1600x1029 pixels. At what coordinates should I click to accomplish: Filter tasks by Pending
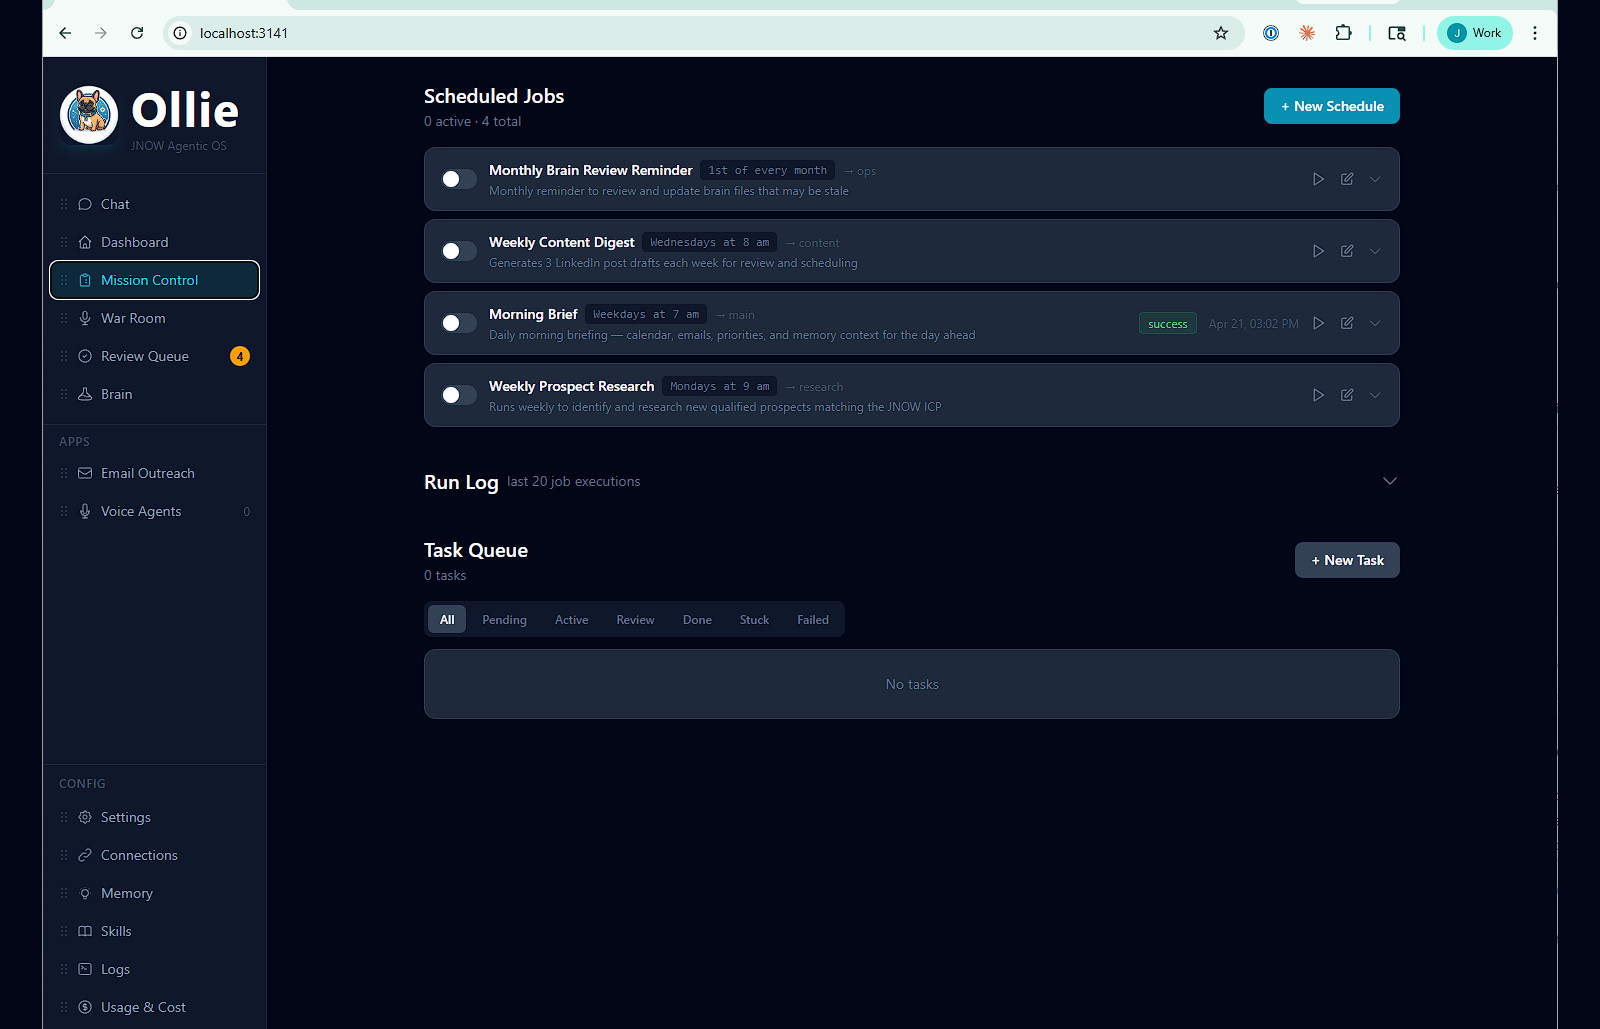pos(504,620)
